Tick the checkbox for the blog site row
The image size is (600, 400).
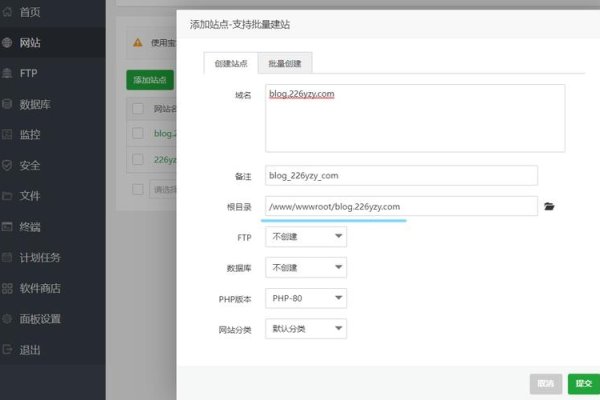[138, 133]
